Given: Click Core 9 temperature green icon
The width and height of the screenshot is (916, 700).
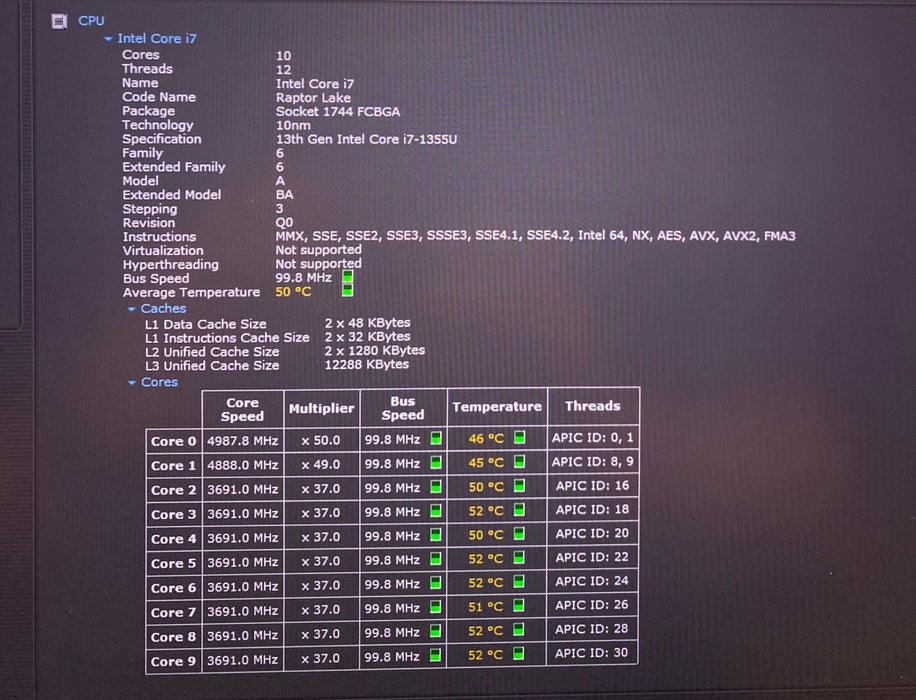Looking at the screenshot, I should [519, 653].
